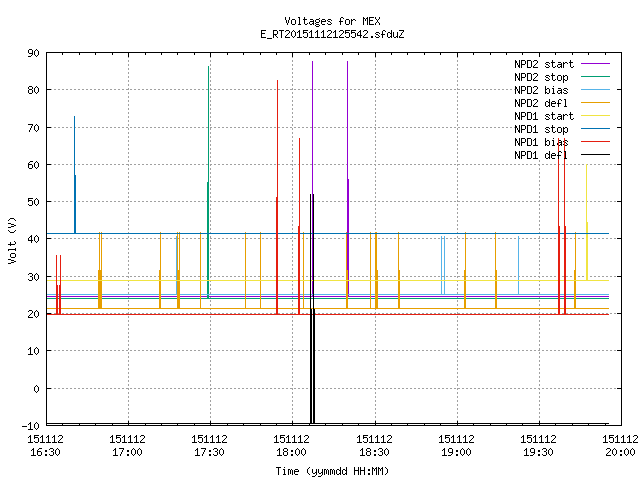Click the y-axis tick label 50
The height and width of the screenshot is (480, 640).
click(33, 202)
